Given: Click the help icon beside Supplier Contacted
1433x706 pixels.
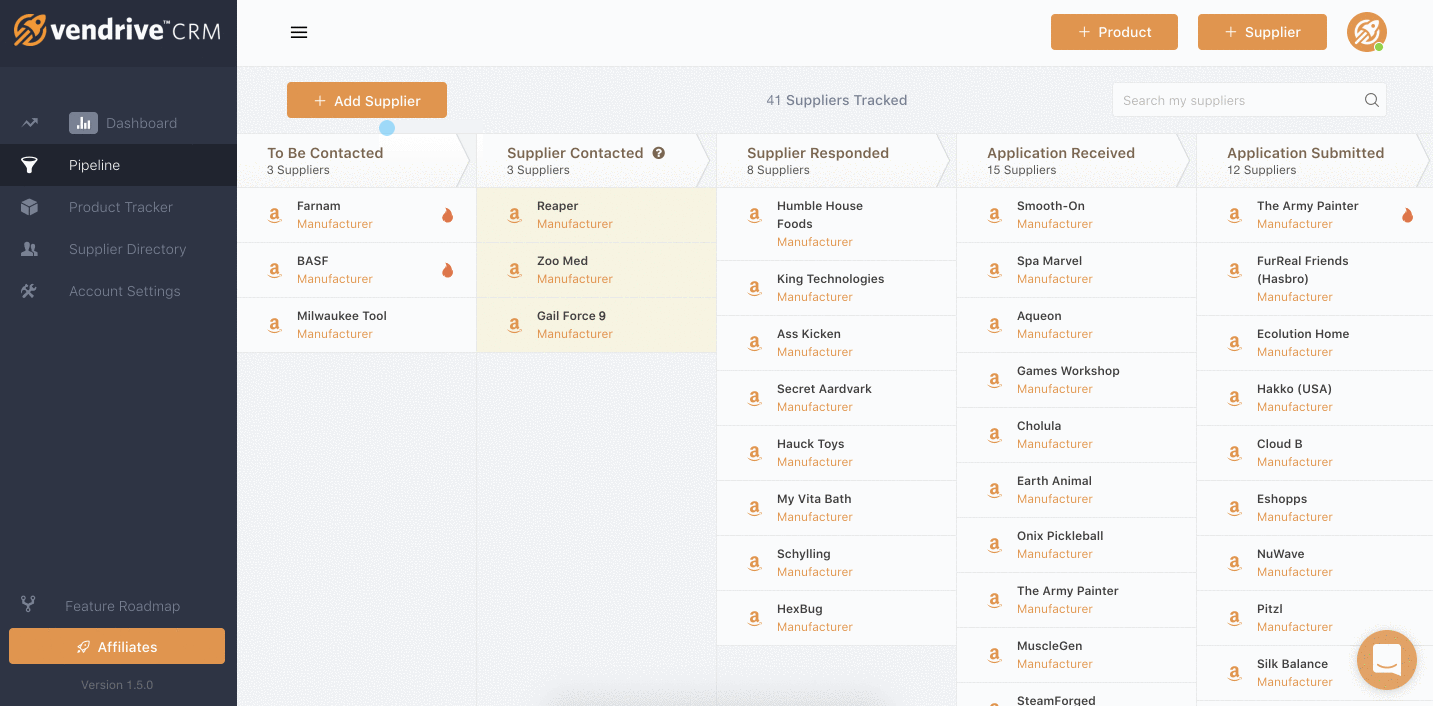Looking at the screenshot, I should (659, 153).
